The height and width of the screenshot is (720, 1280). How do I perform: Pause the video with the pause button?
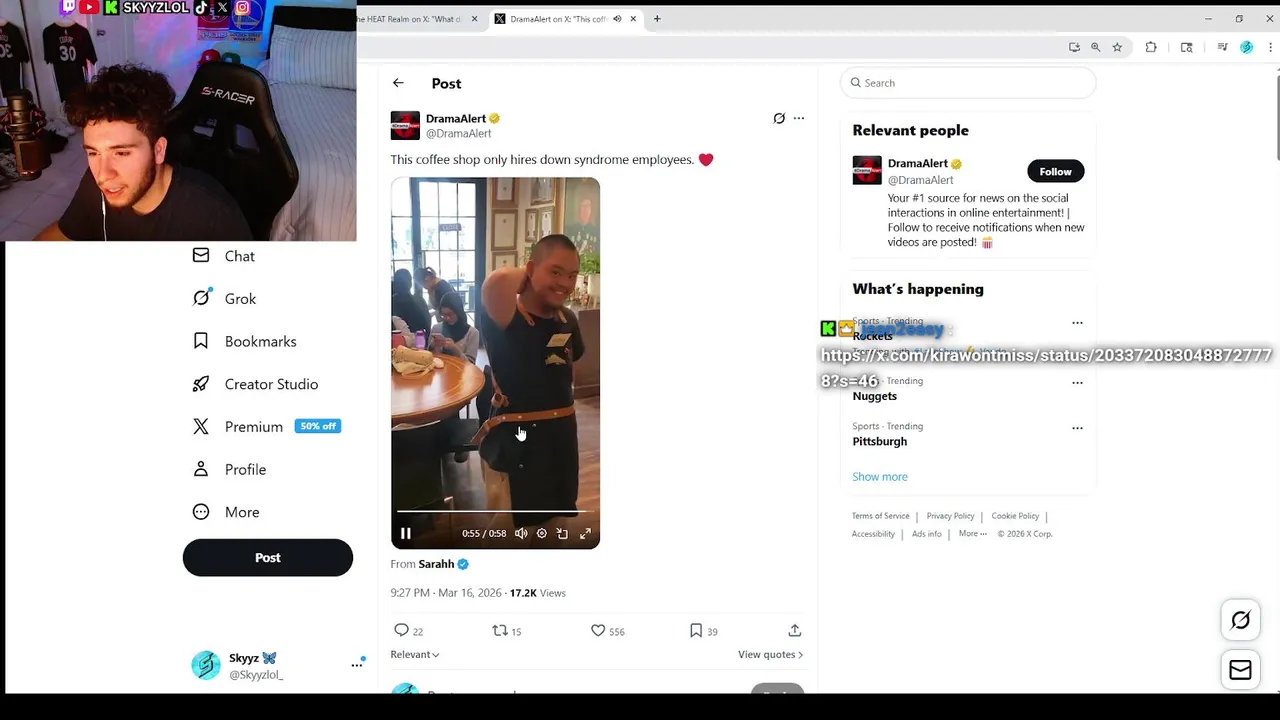tap(405, 534)
